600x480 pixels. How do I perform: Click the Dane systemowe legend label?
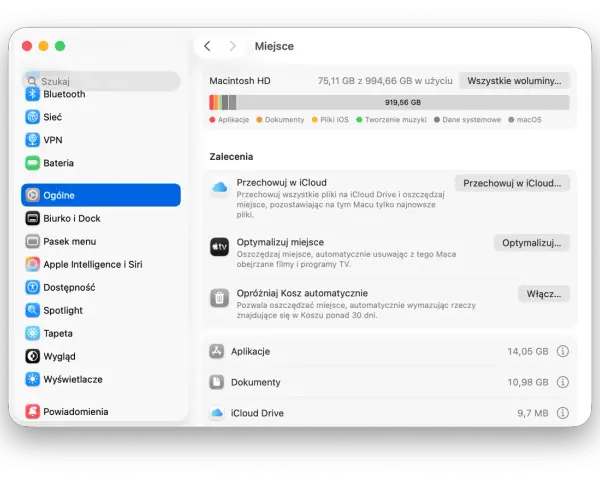click(x=471, y=120)
